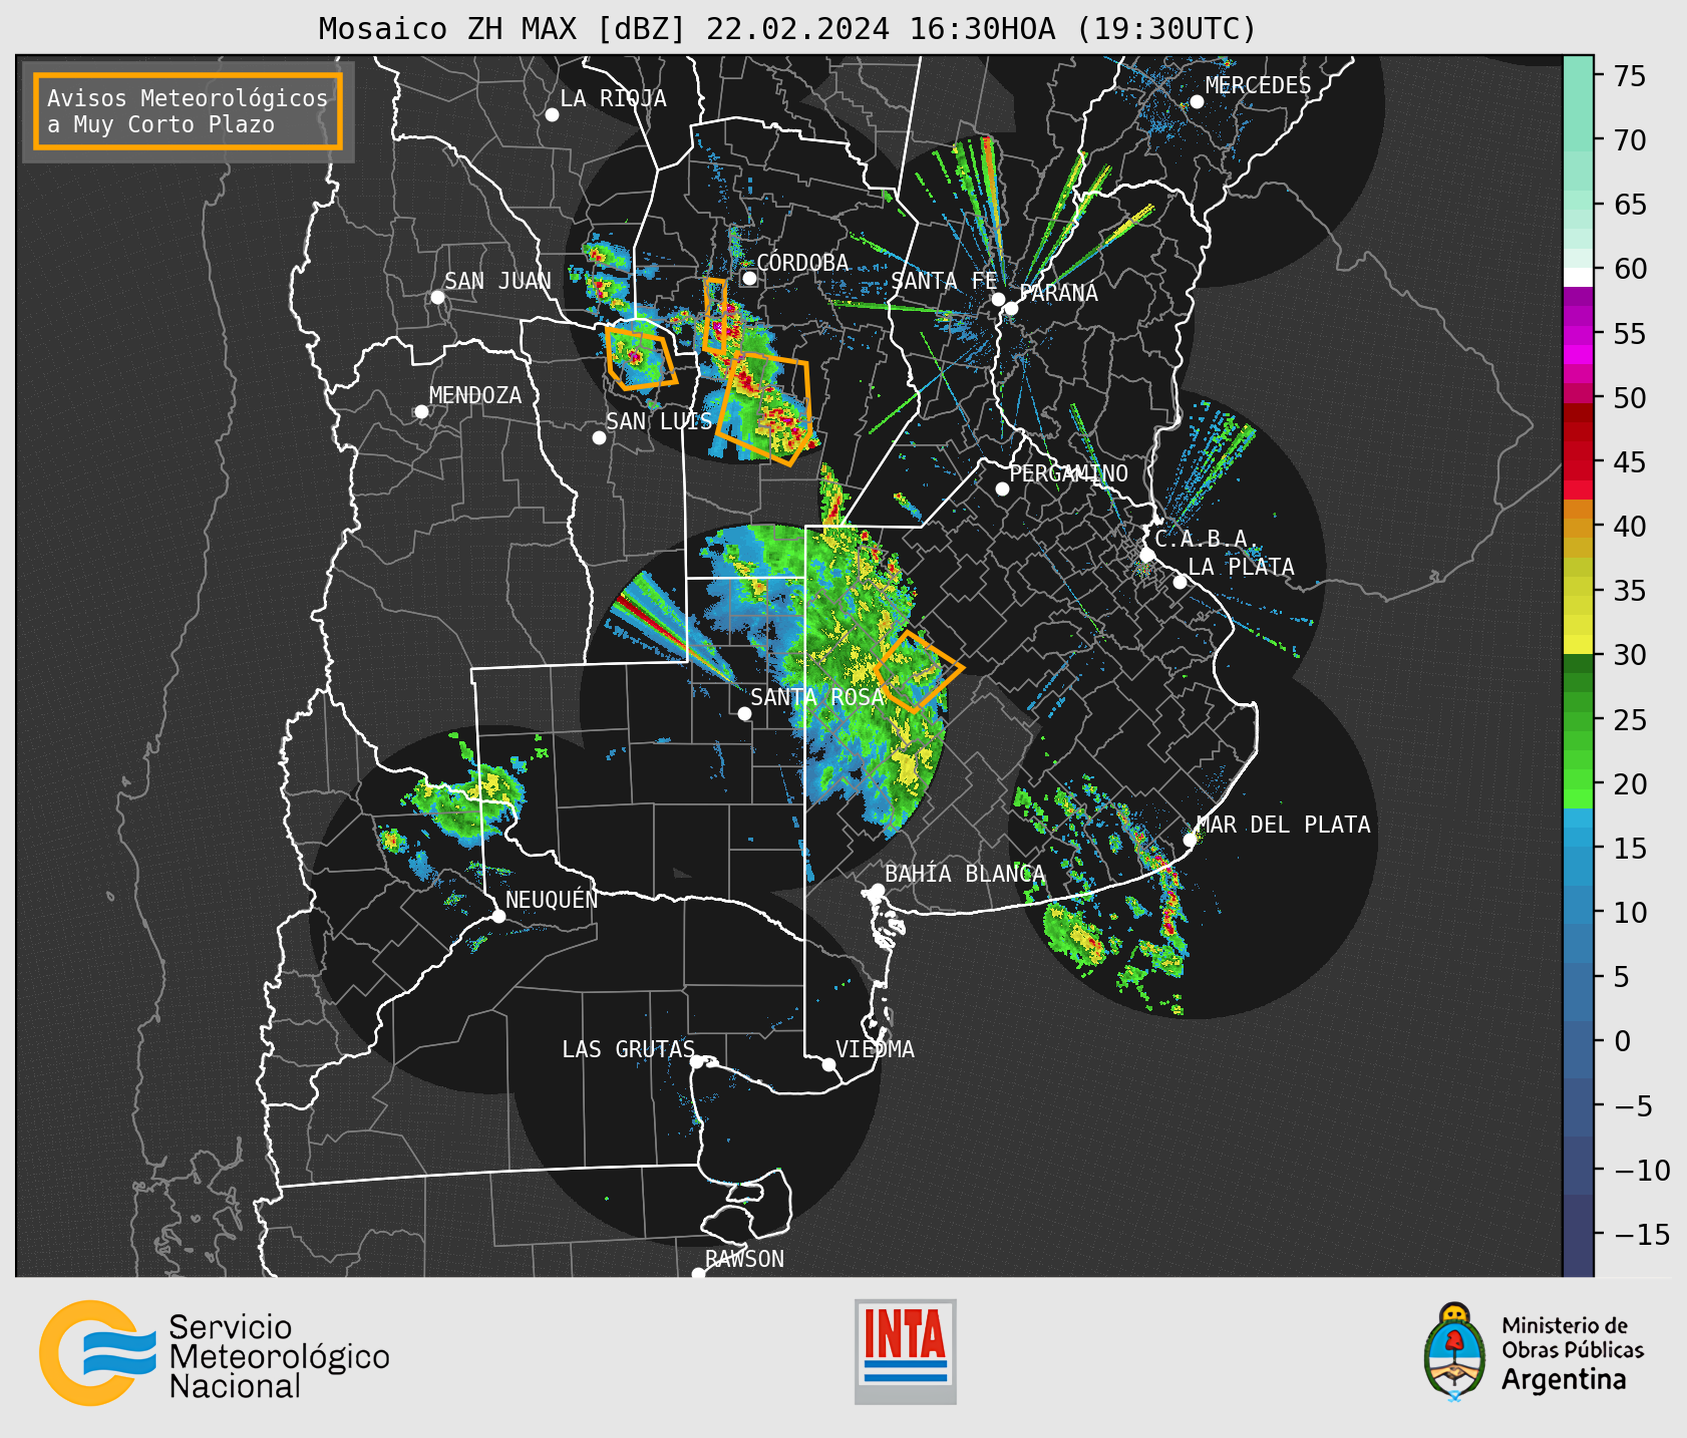Click the narrow warning polygon southwest of Córdoba
This screenshot has width=1687, height=1438.
coord(715,316)
